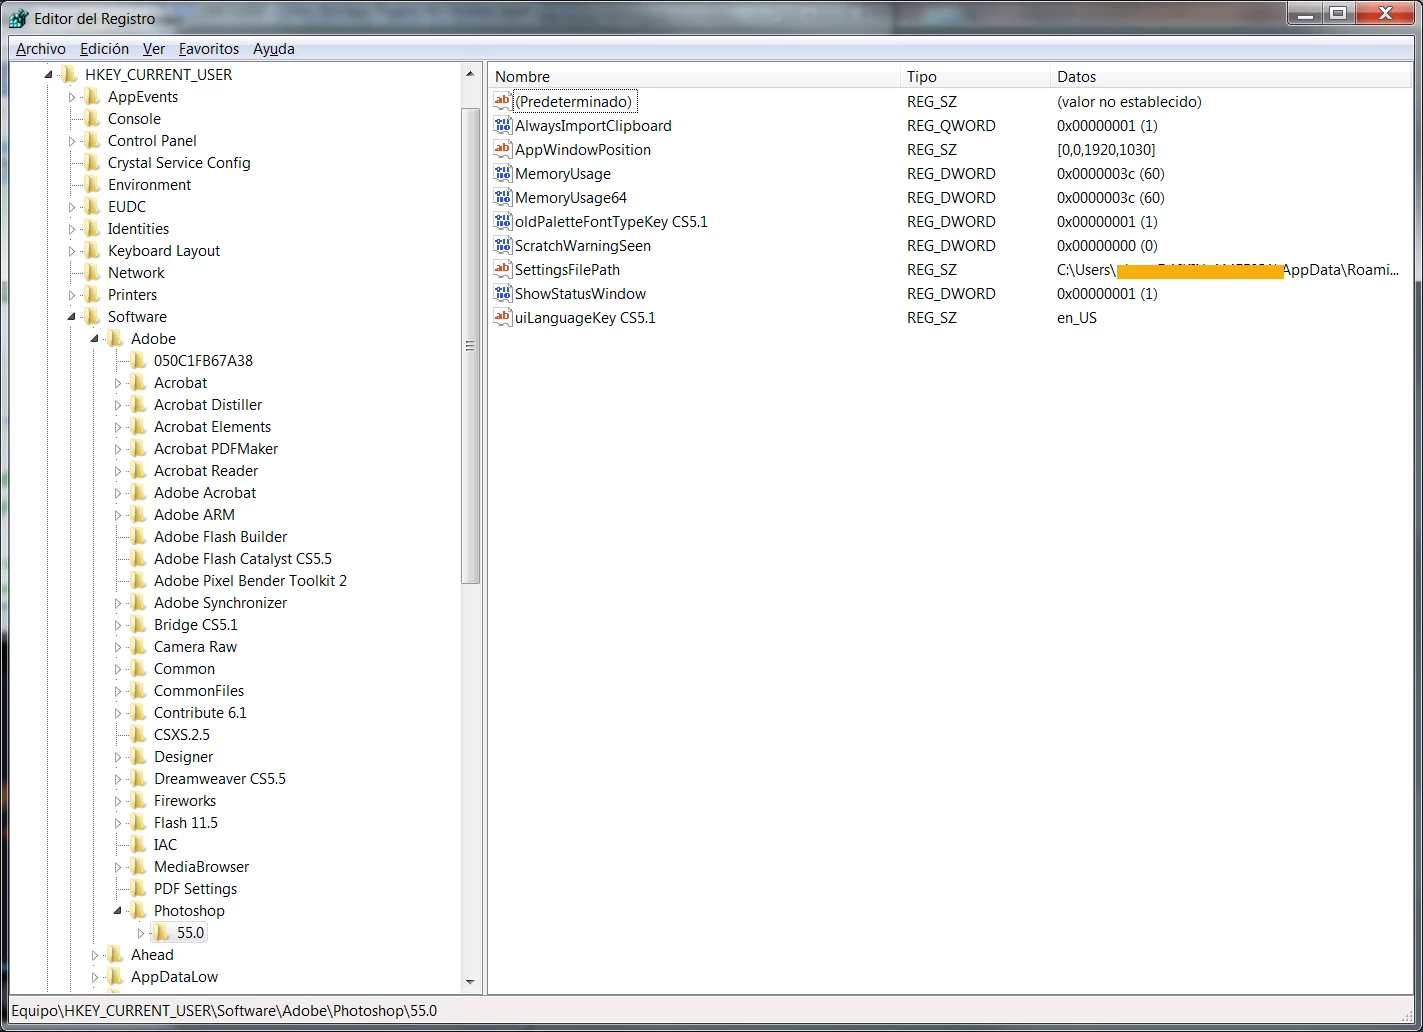This screenshot has width=1423, height=1032.
Task: Select the Keyboard Layout key
Action: 164,251
